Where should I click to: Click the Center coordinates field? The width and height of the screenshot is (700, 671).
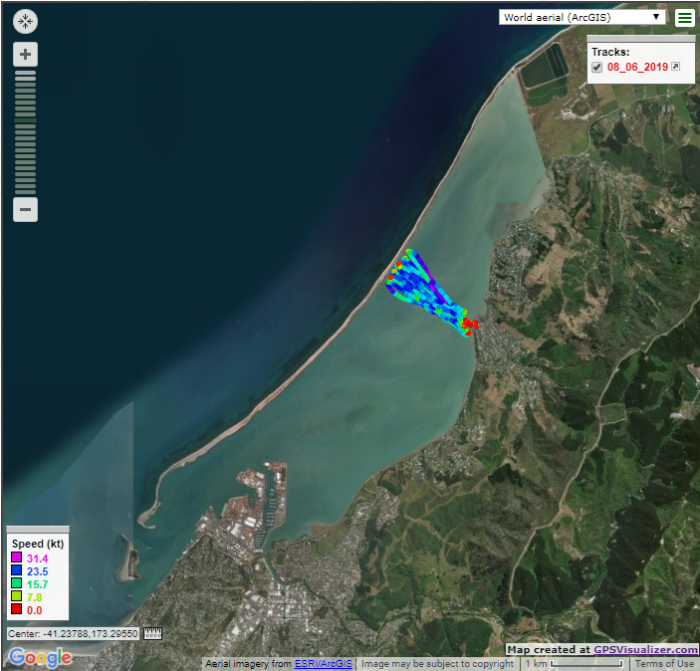pyautogui.click(x=73, y=634)
